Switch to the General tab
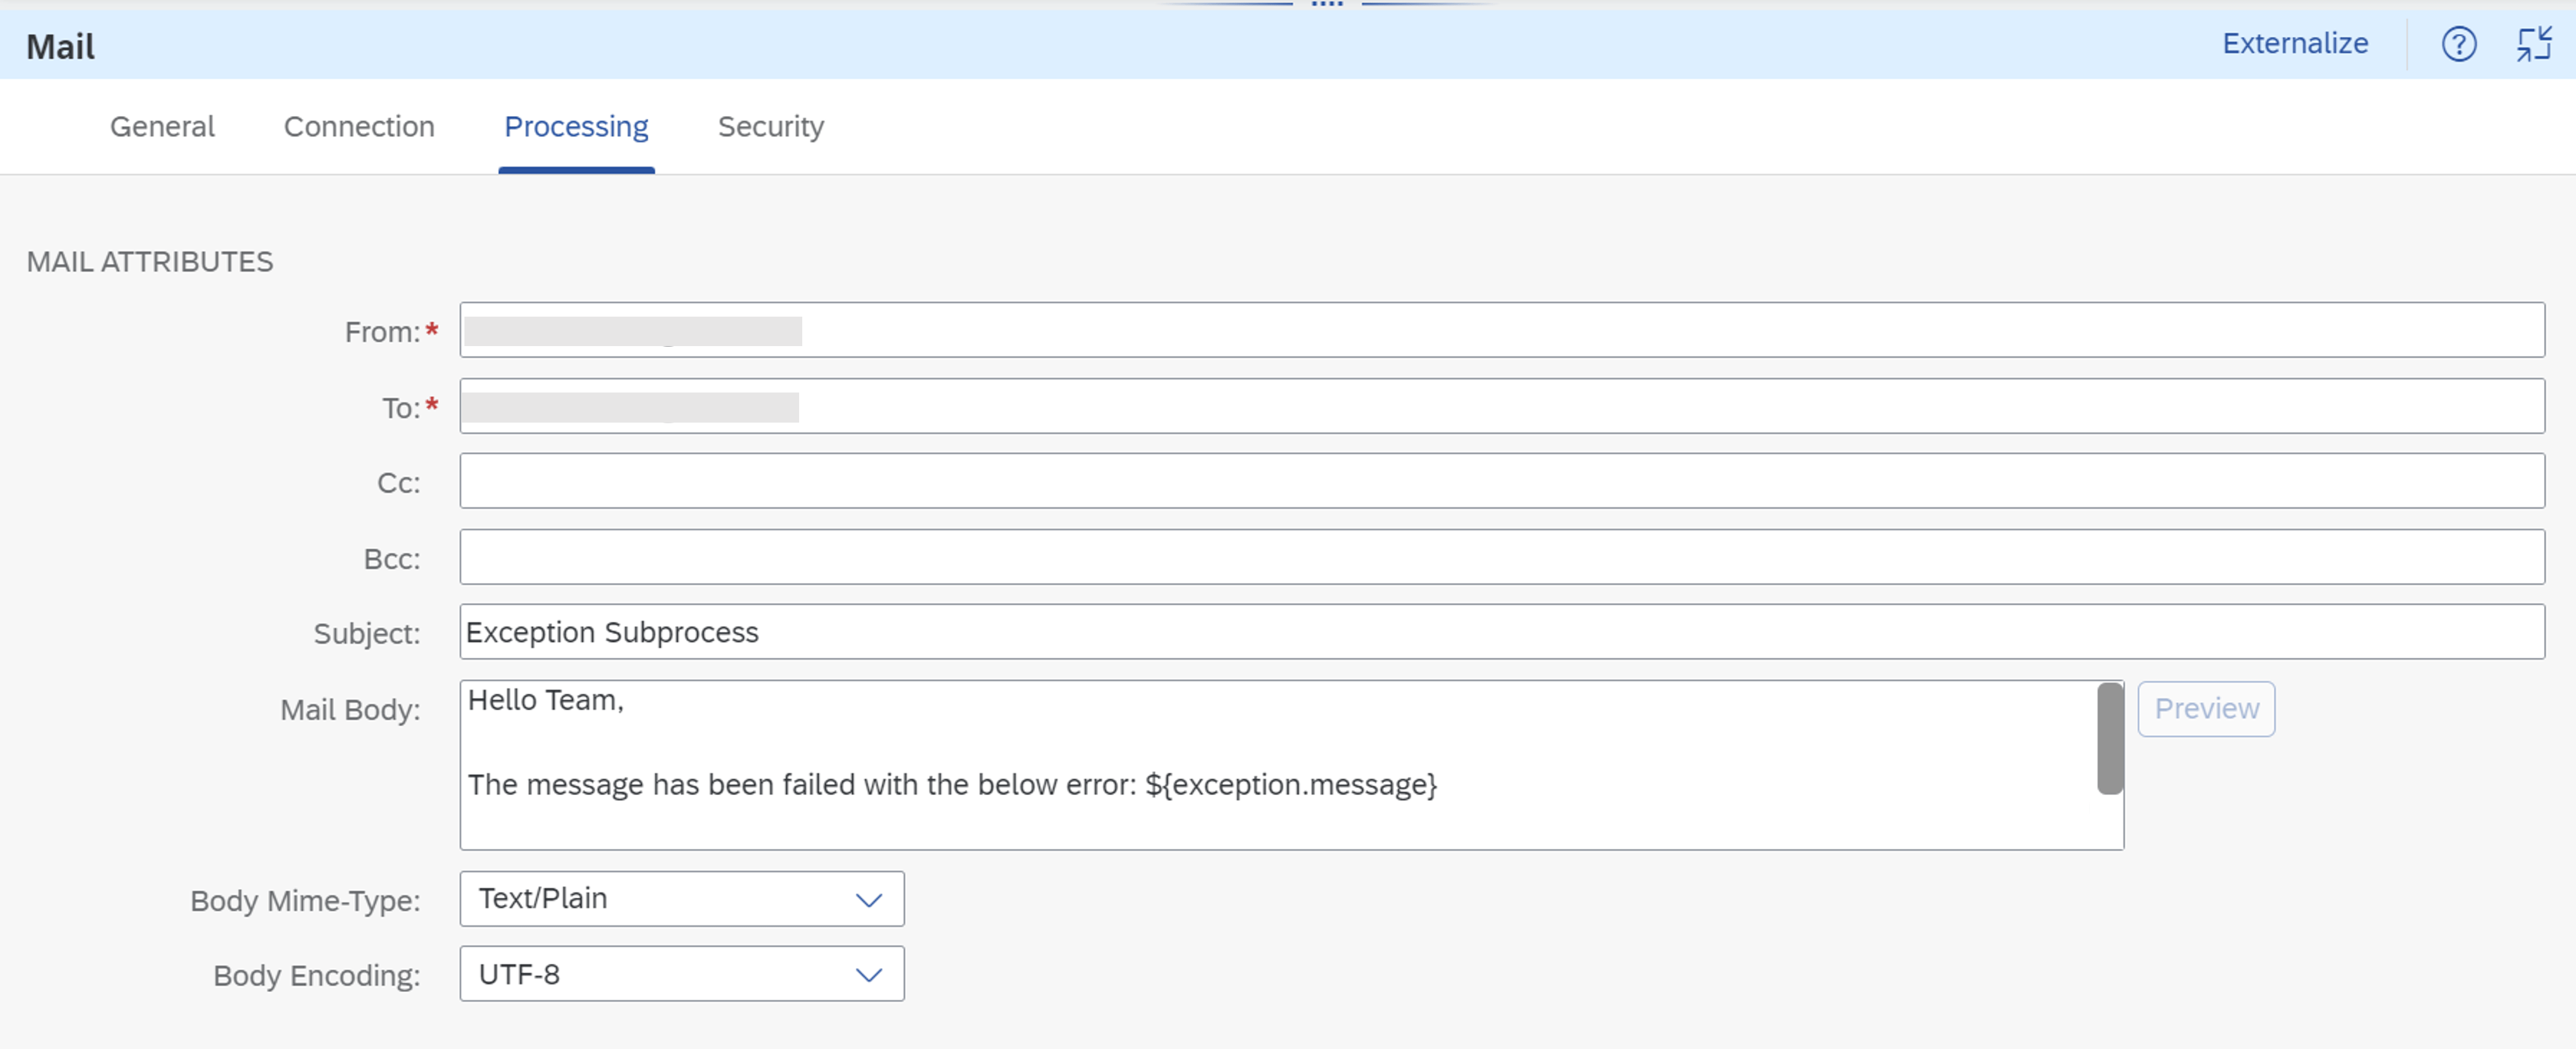 pos(162,126)
